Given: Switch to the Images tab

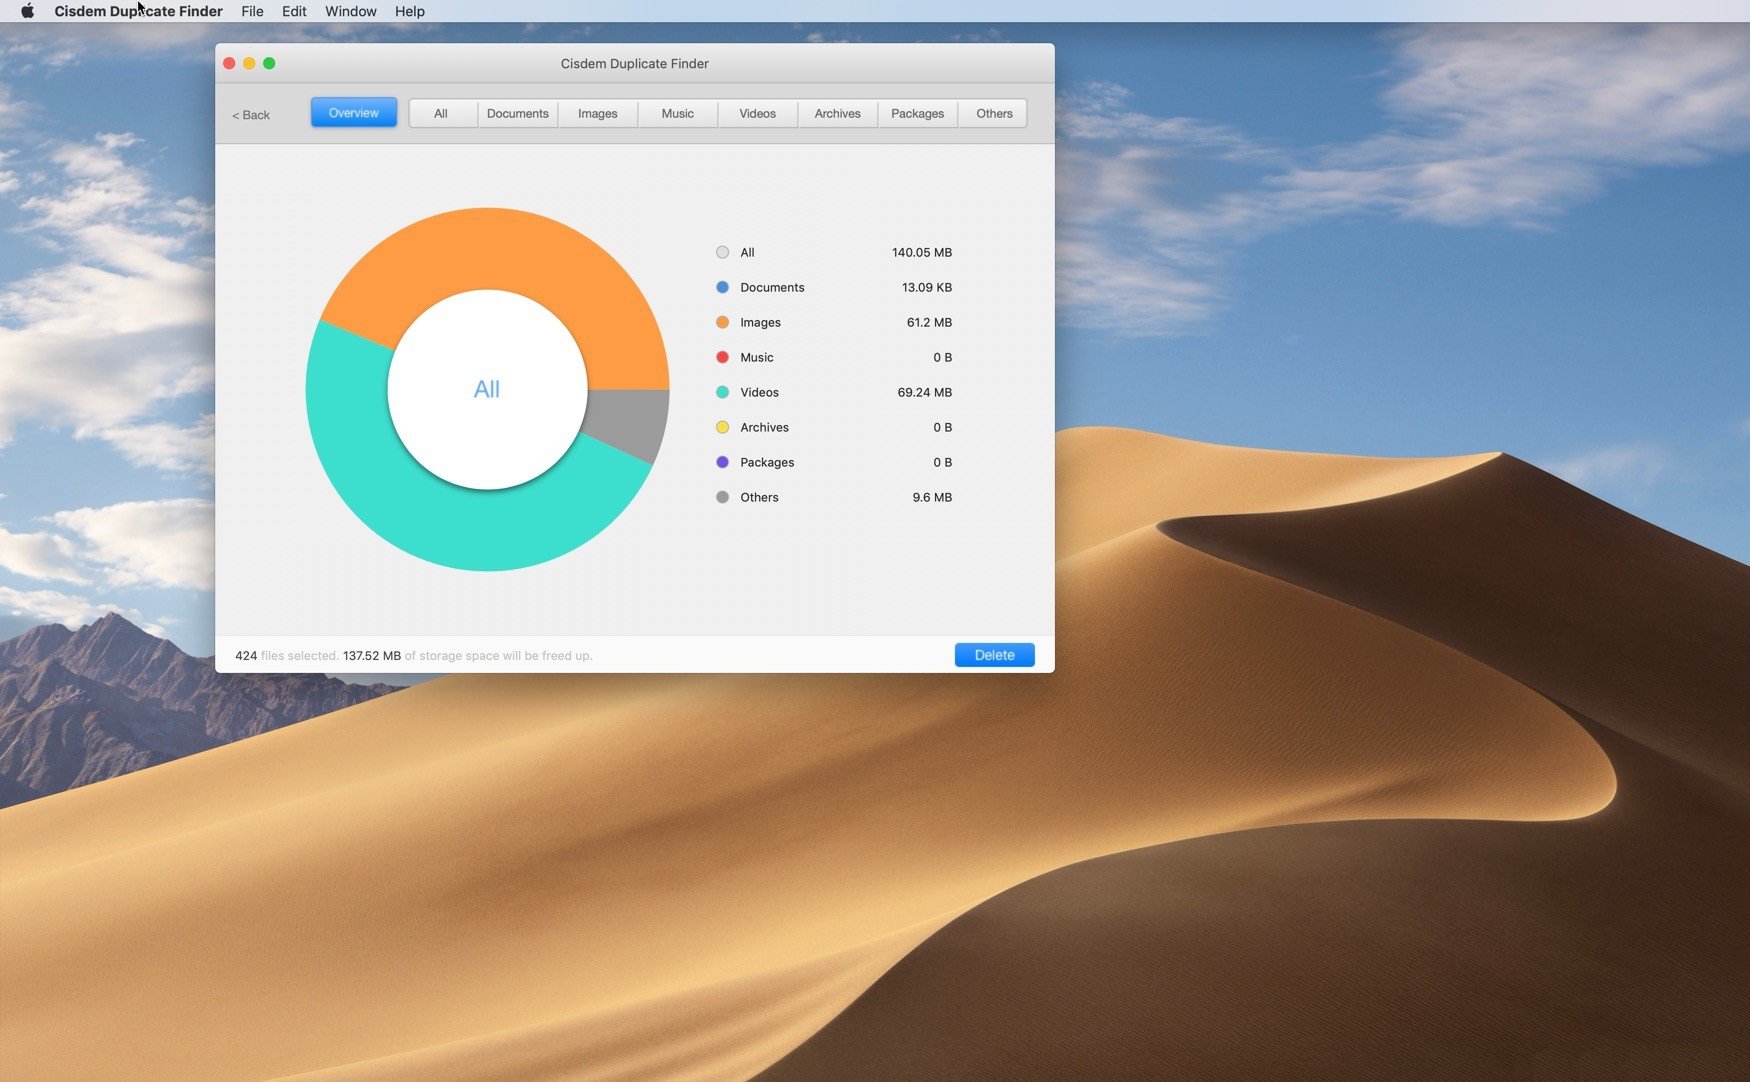Looking at the screenshot, I should [x=598, y=114].
